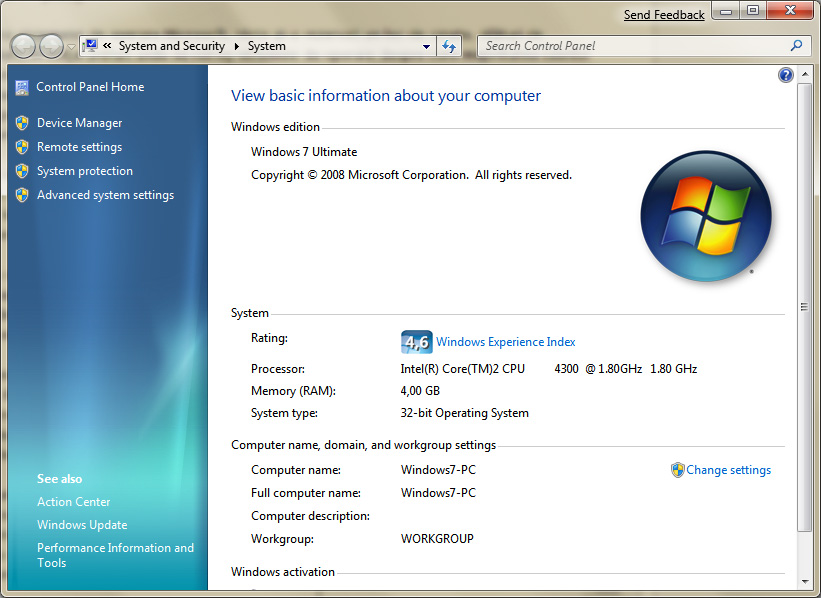Click the vertical scrollbar thumb

click(x=804, y=307)
